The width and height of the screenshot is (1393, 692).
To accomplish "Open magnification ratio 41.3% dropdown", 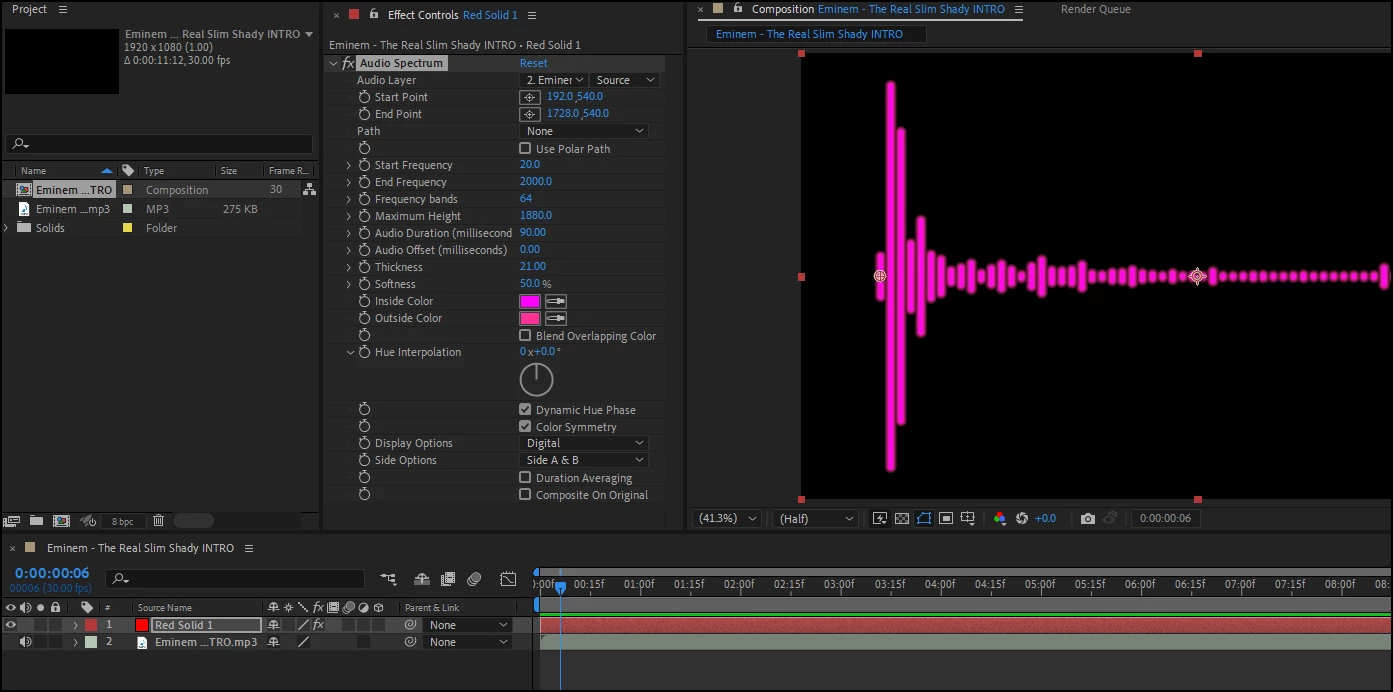I will tap(727, 518).
